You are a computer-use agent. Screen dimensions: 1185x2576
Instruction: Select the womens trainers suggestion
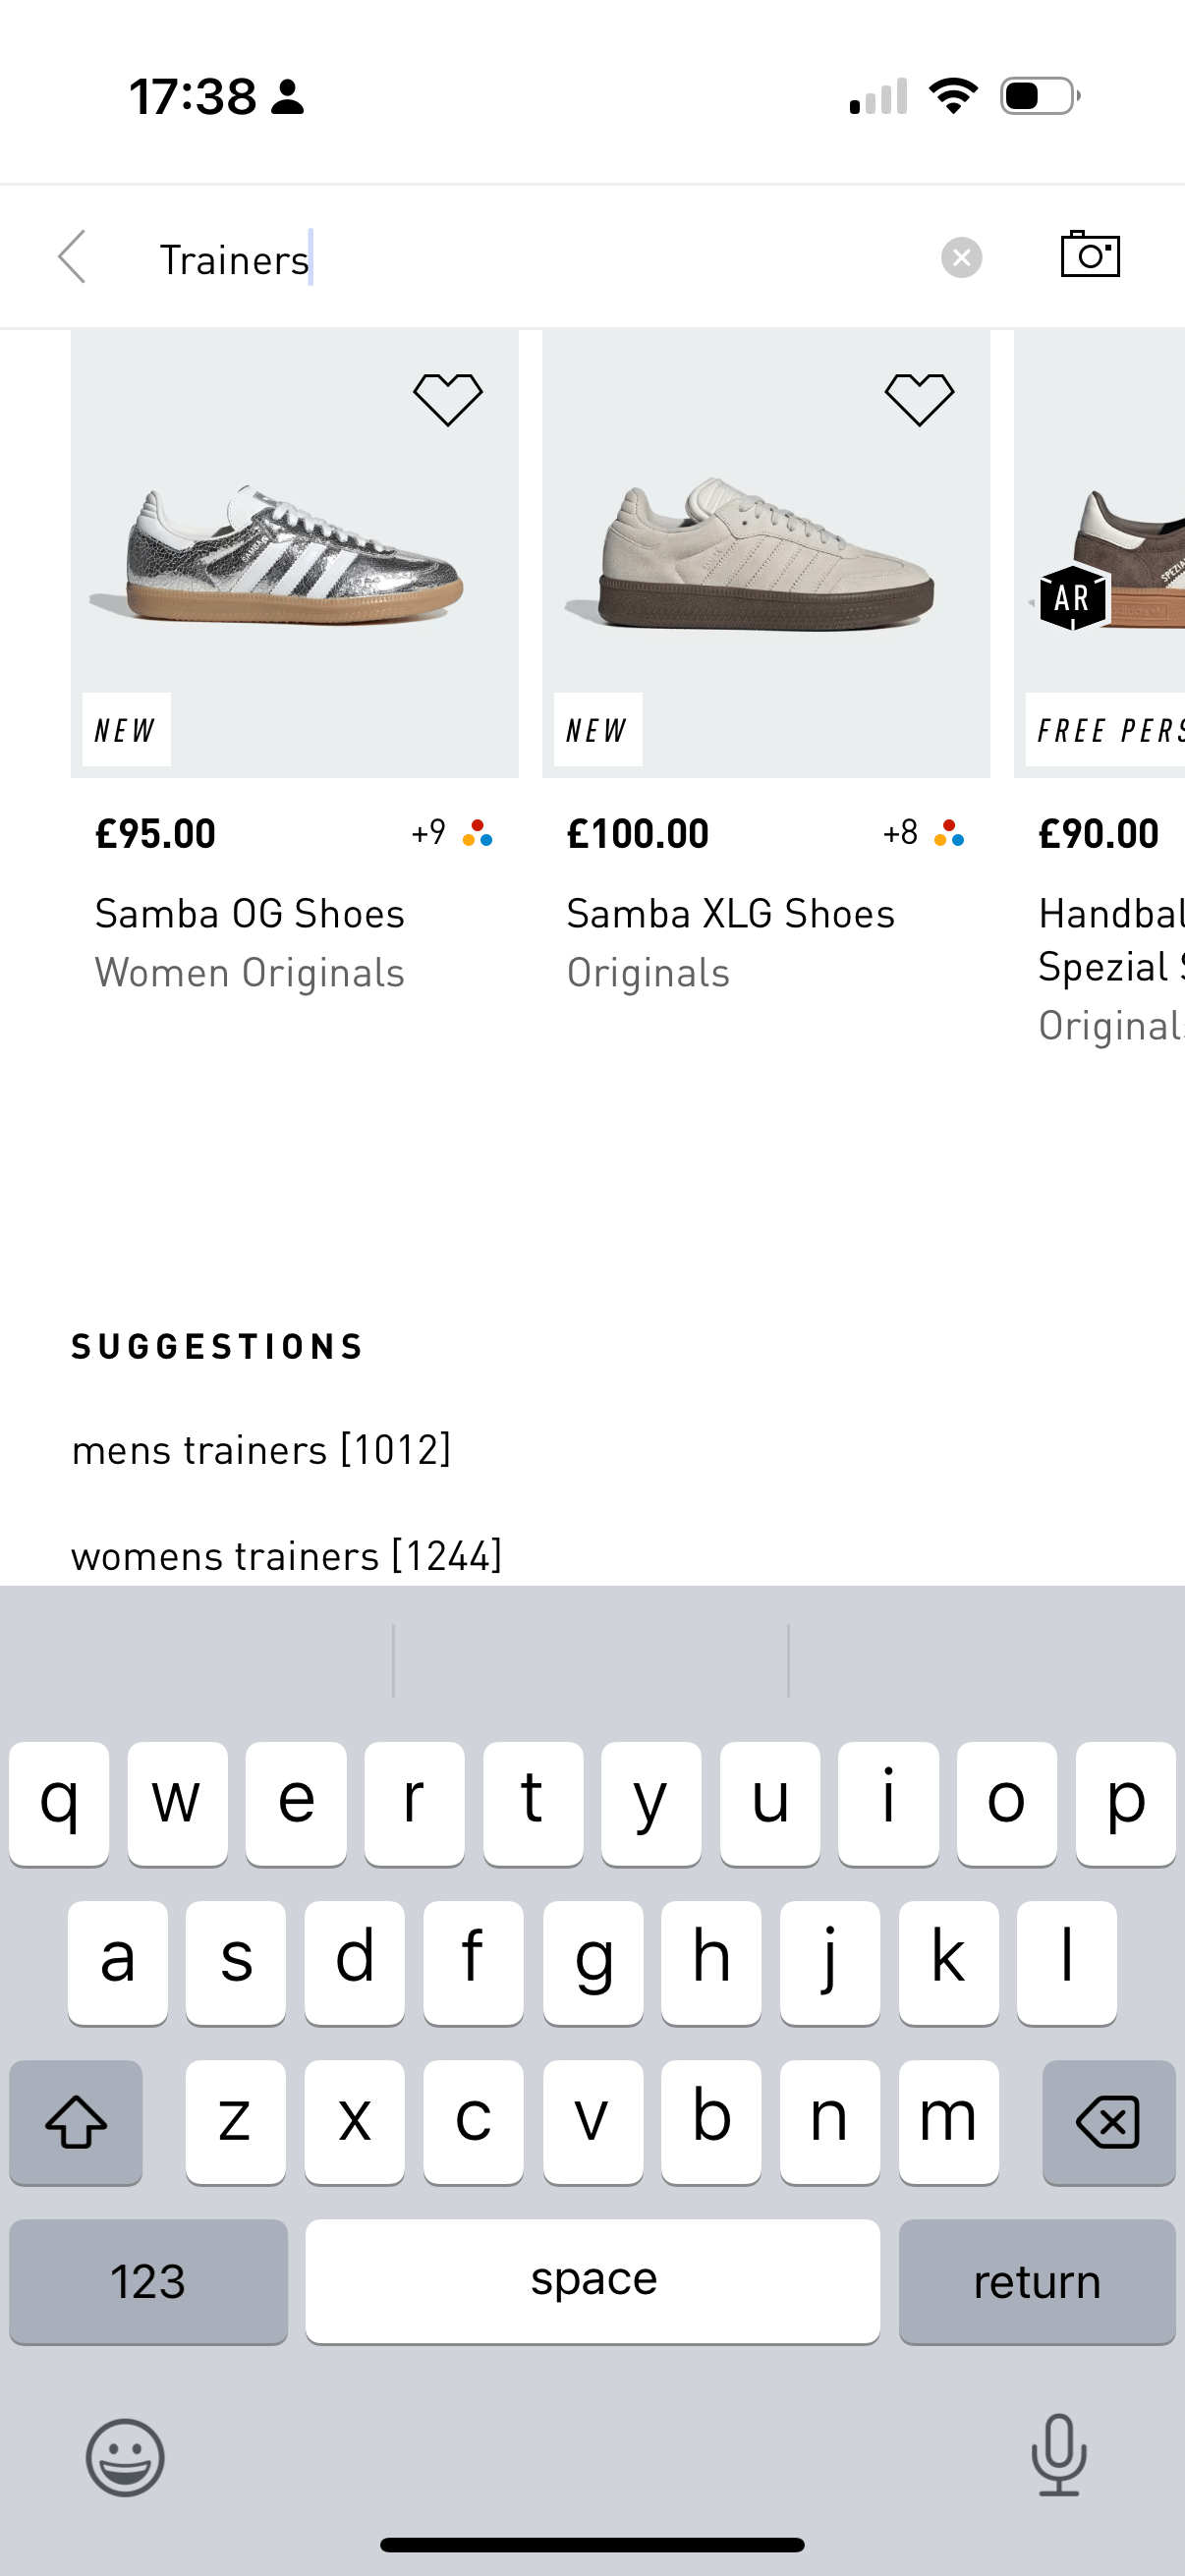coord(287,1554)
